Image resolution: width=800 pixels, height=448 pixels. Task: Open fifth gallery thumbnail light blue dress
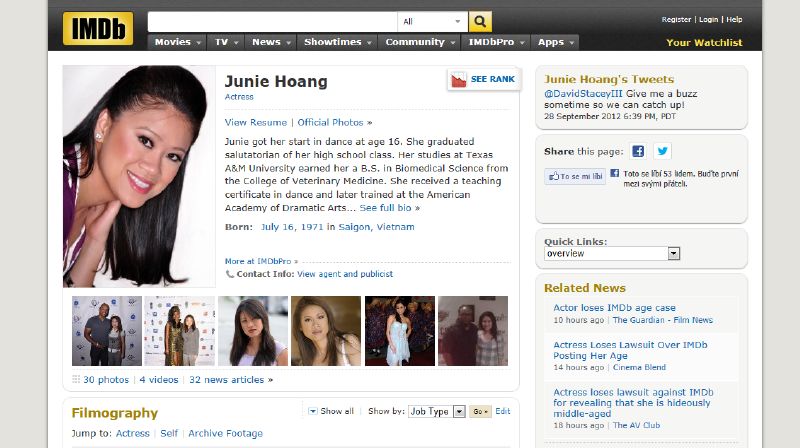coord(399,331)
